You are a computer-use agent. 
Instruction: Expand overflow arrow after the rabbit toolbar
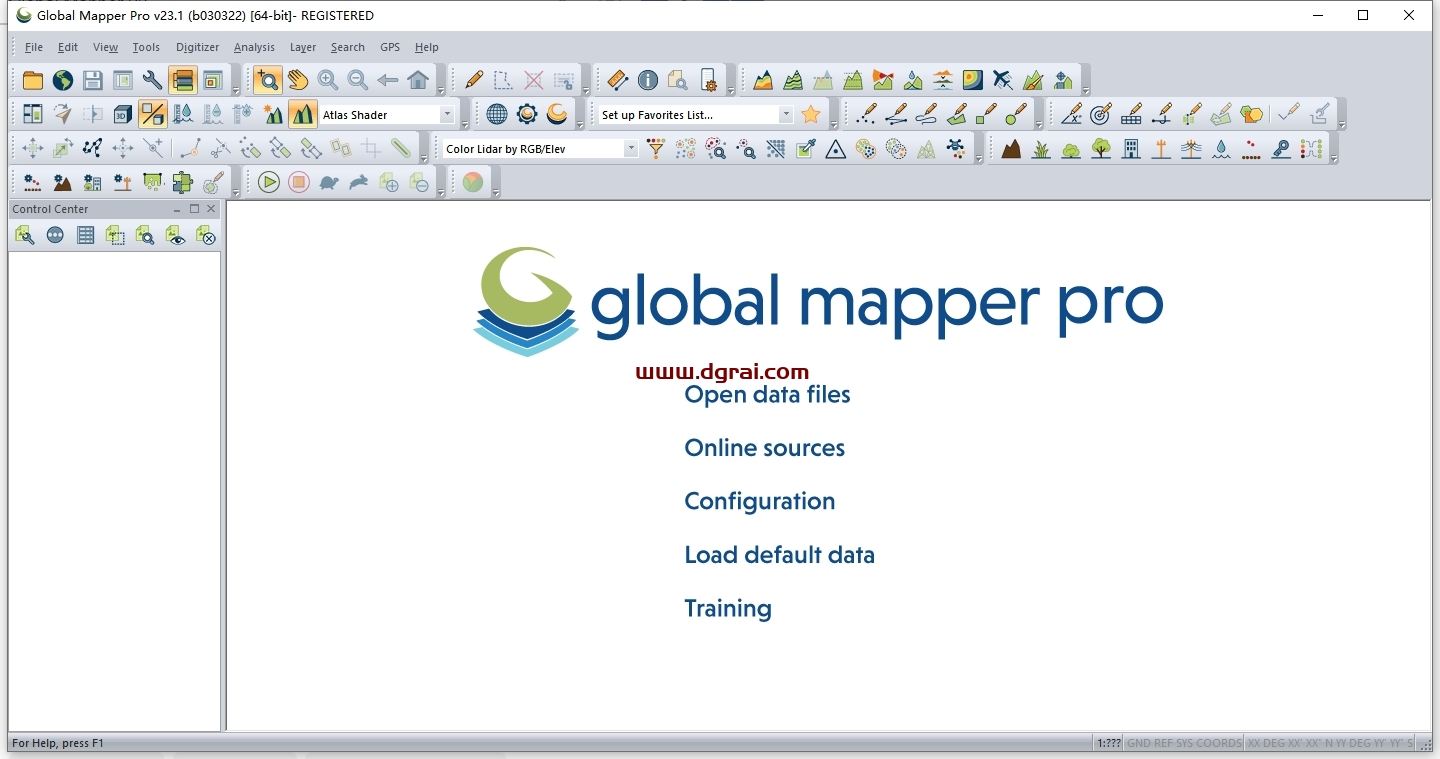(x=441, y=190)
